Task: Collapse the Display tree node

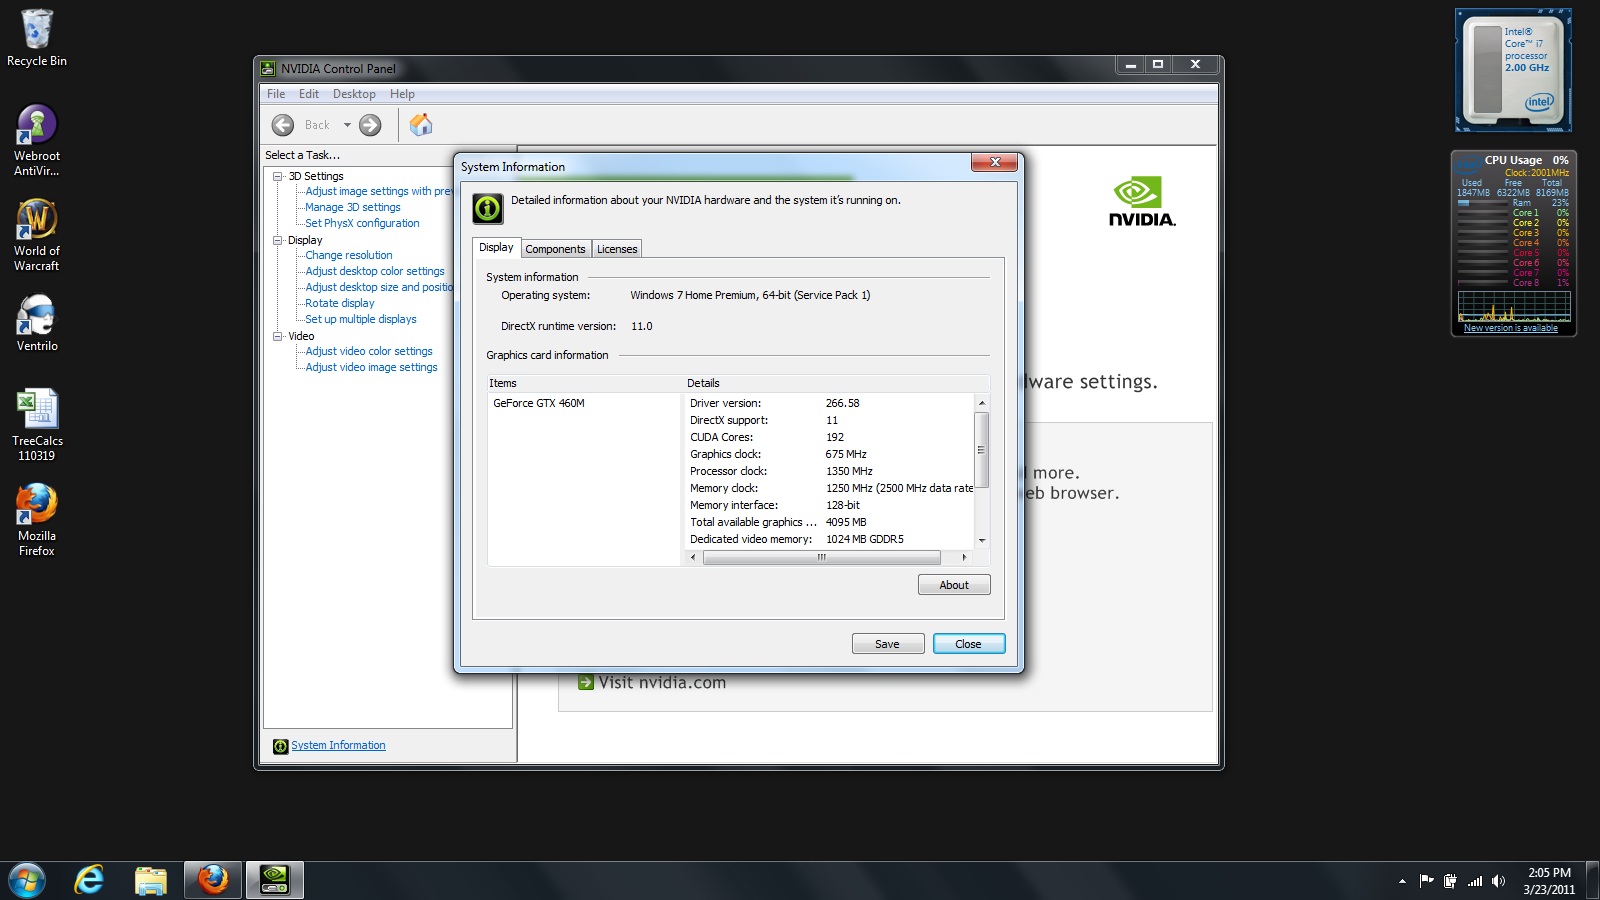Action: click(x=278, y=240)
